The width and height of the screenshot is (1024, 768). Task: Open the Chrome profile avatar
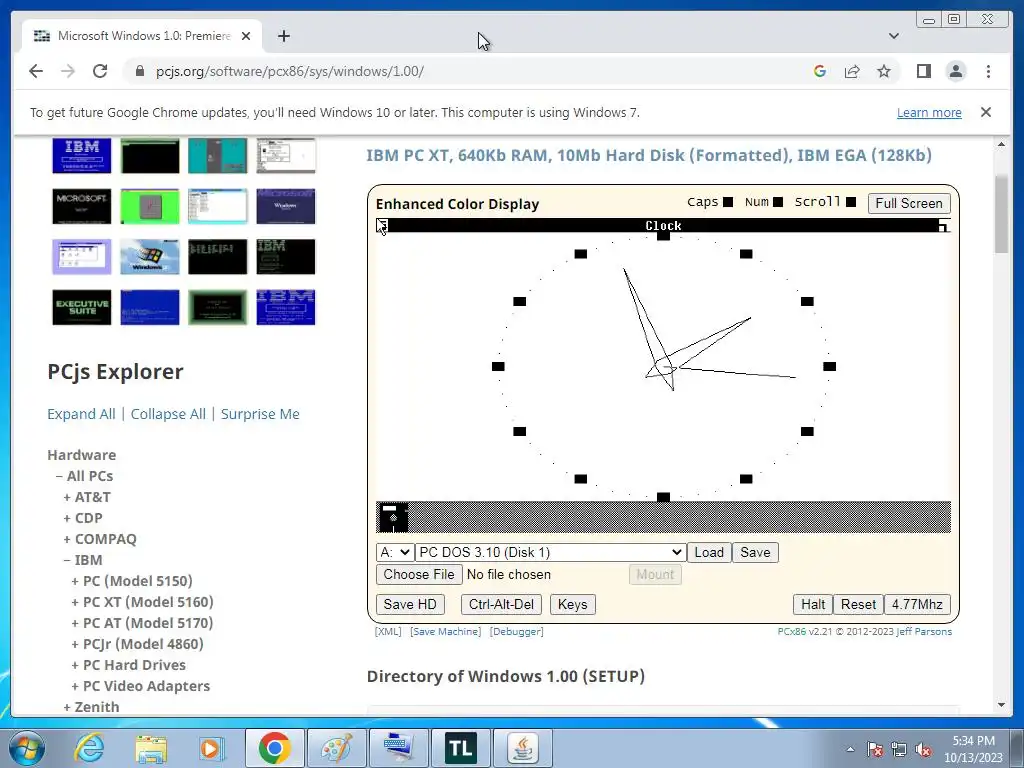[956, 71]
